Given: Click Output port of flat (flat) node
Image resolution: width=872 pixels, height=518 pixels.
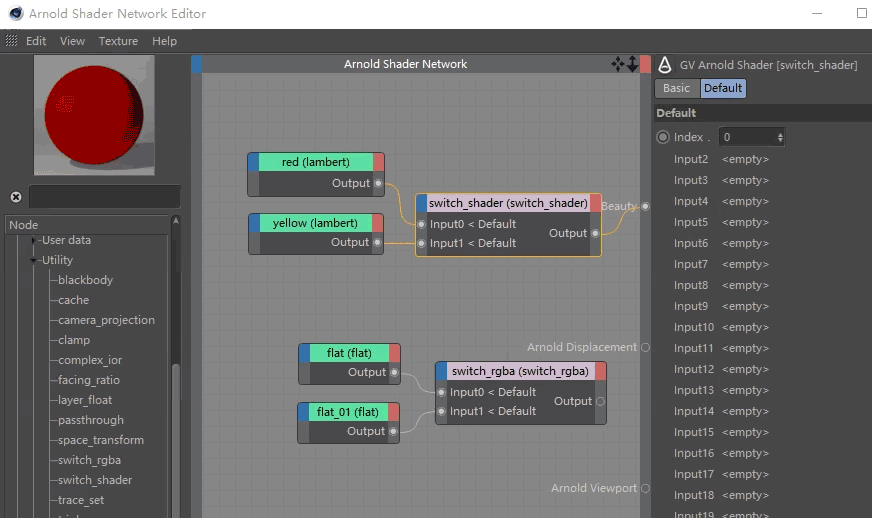Looking at the screenshot, I should click(394, 372).
